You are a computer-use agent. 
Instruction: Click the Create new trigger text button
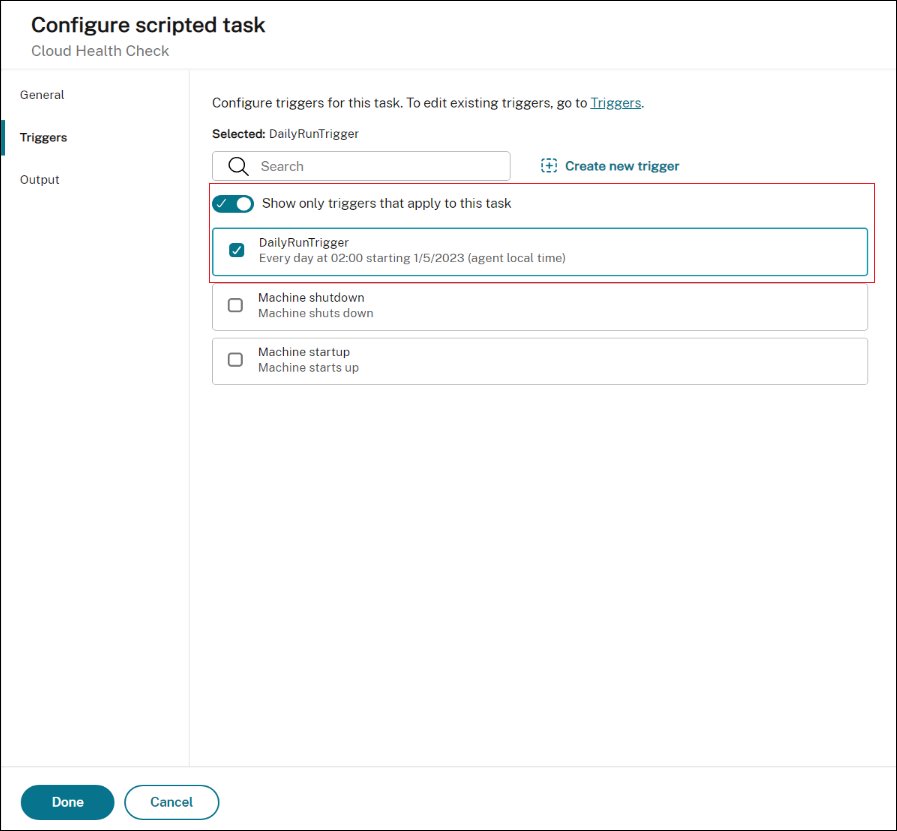point(621,166)
